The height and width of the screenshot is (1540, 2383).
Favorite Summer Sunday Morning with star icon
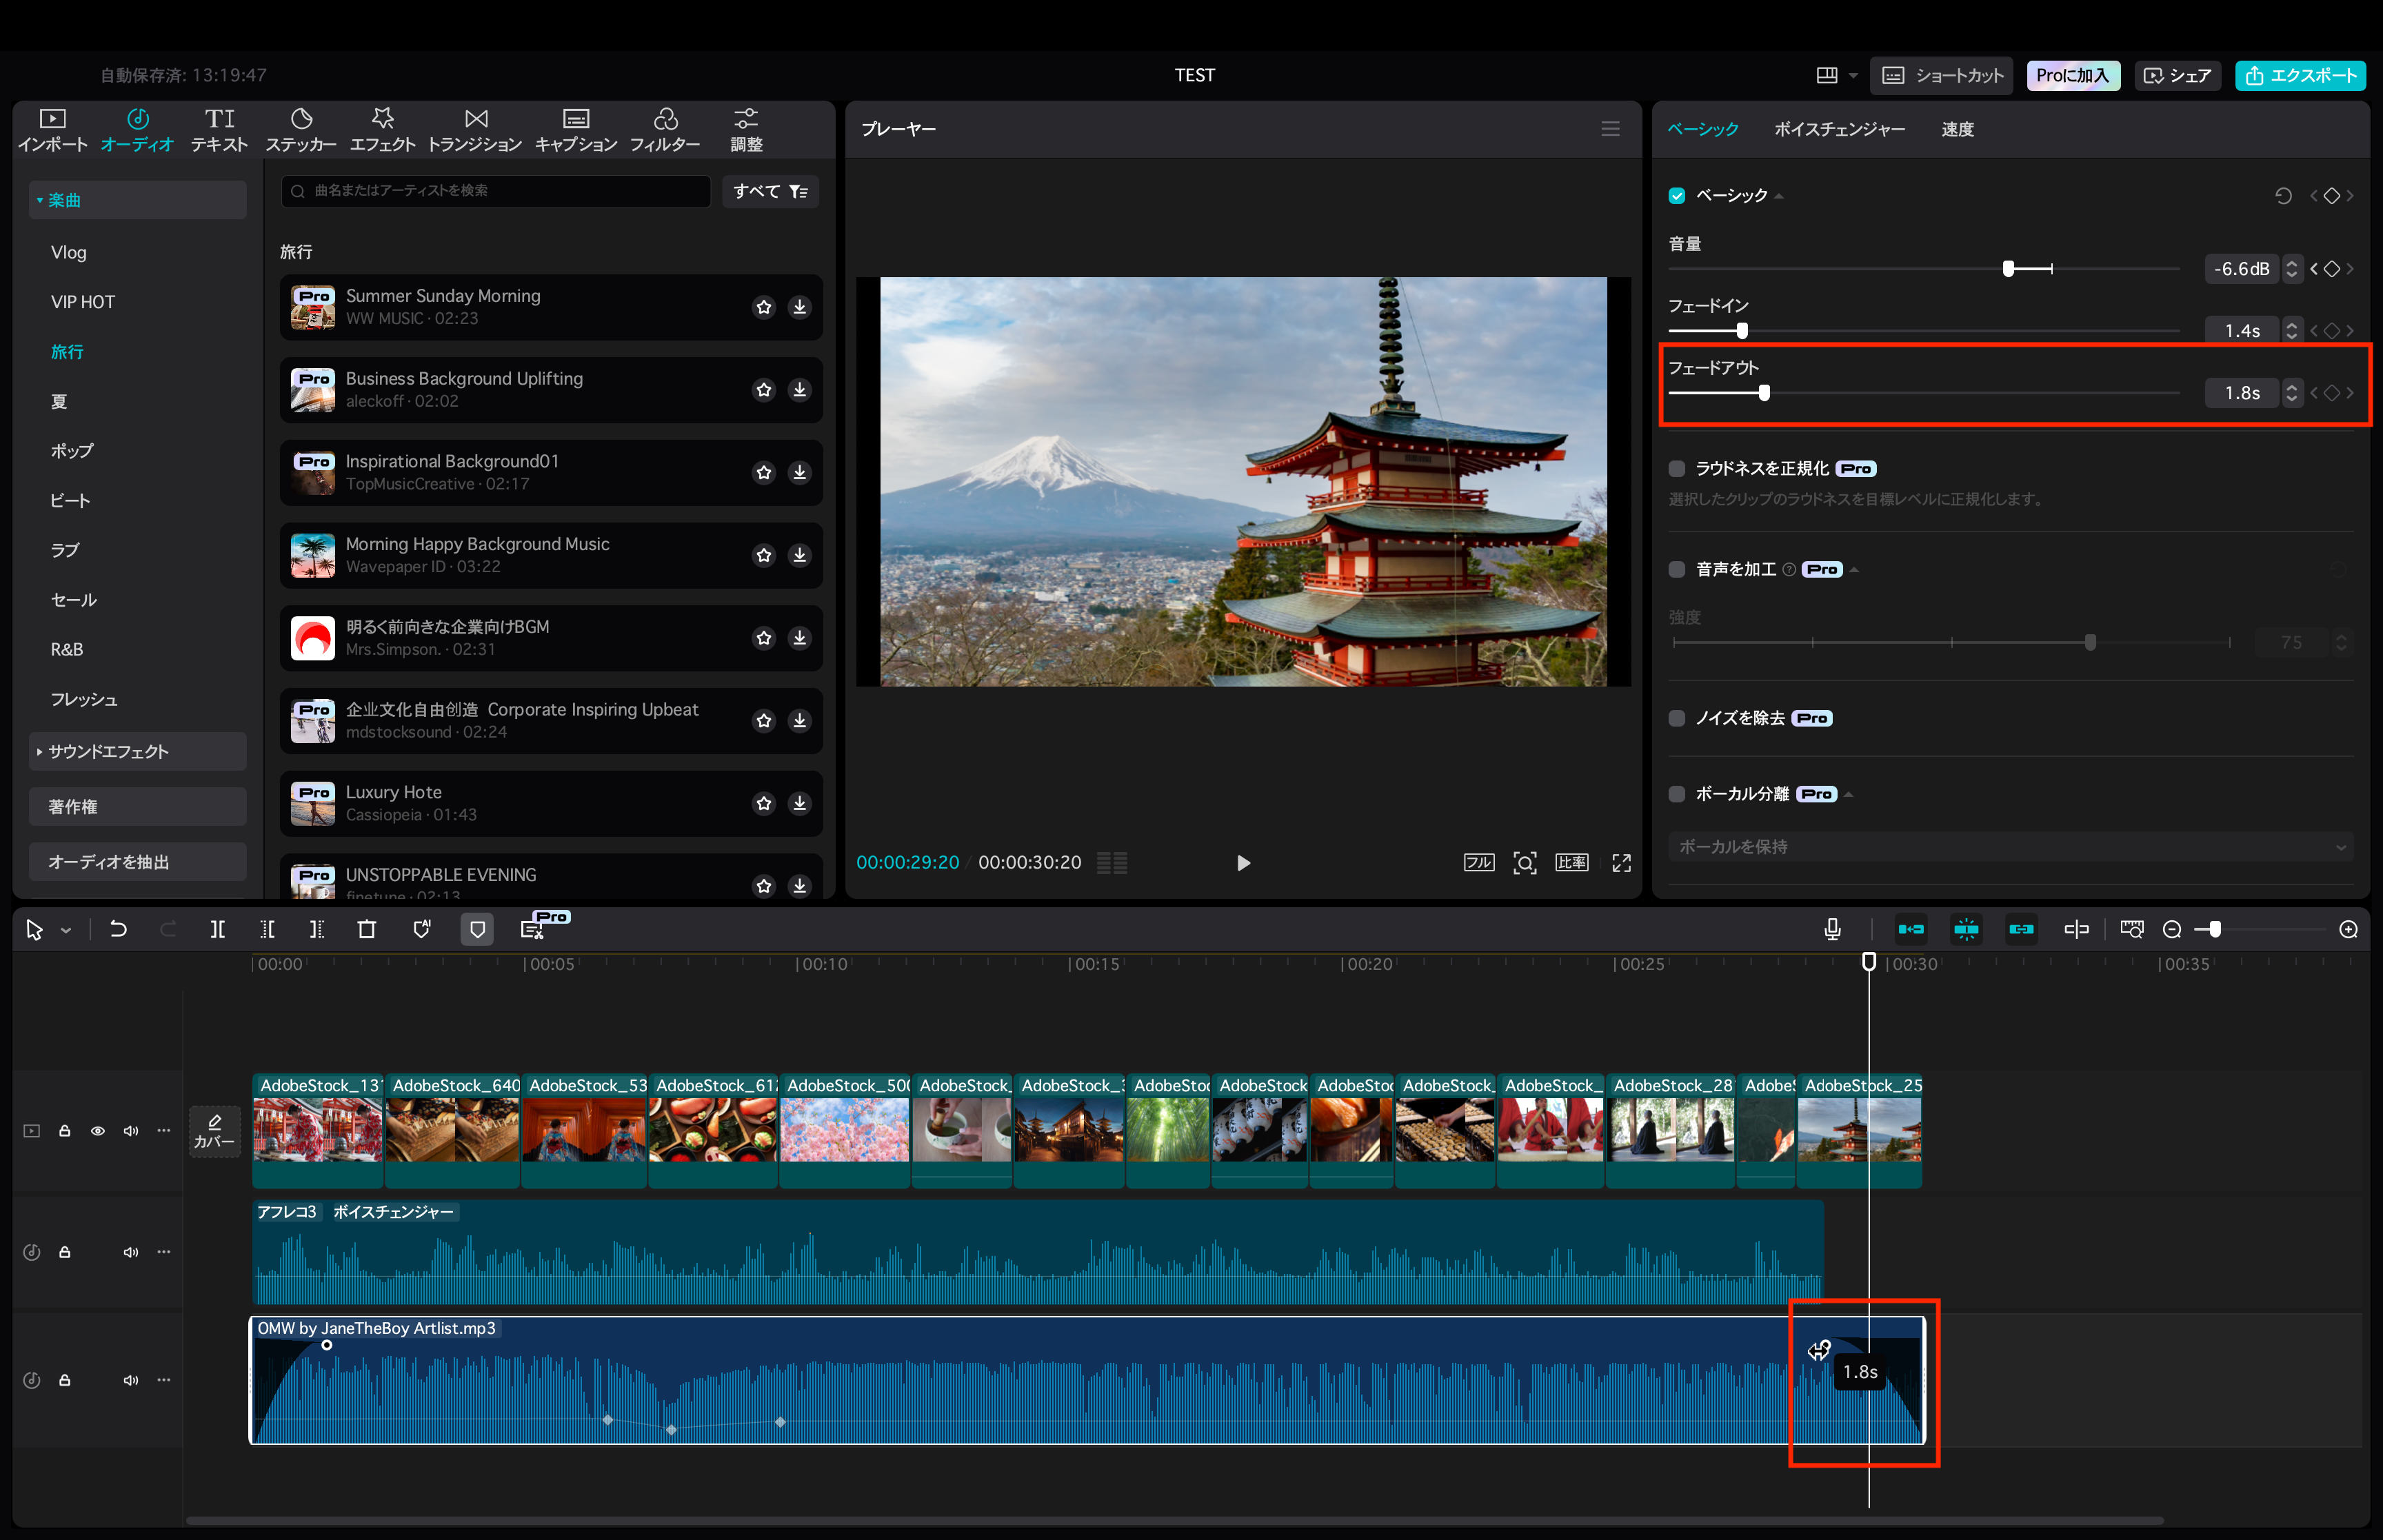tap(764, 307)
